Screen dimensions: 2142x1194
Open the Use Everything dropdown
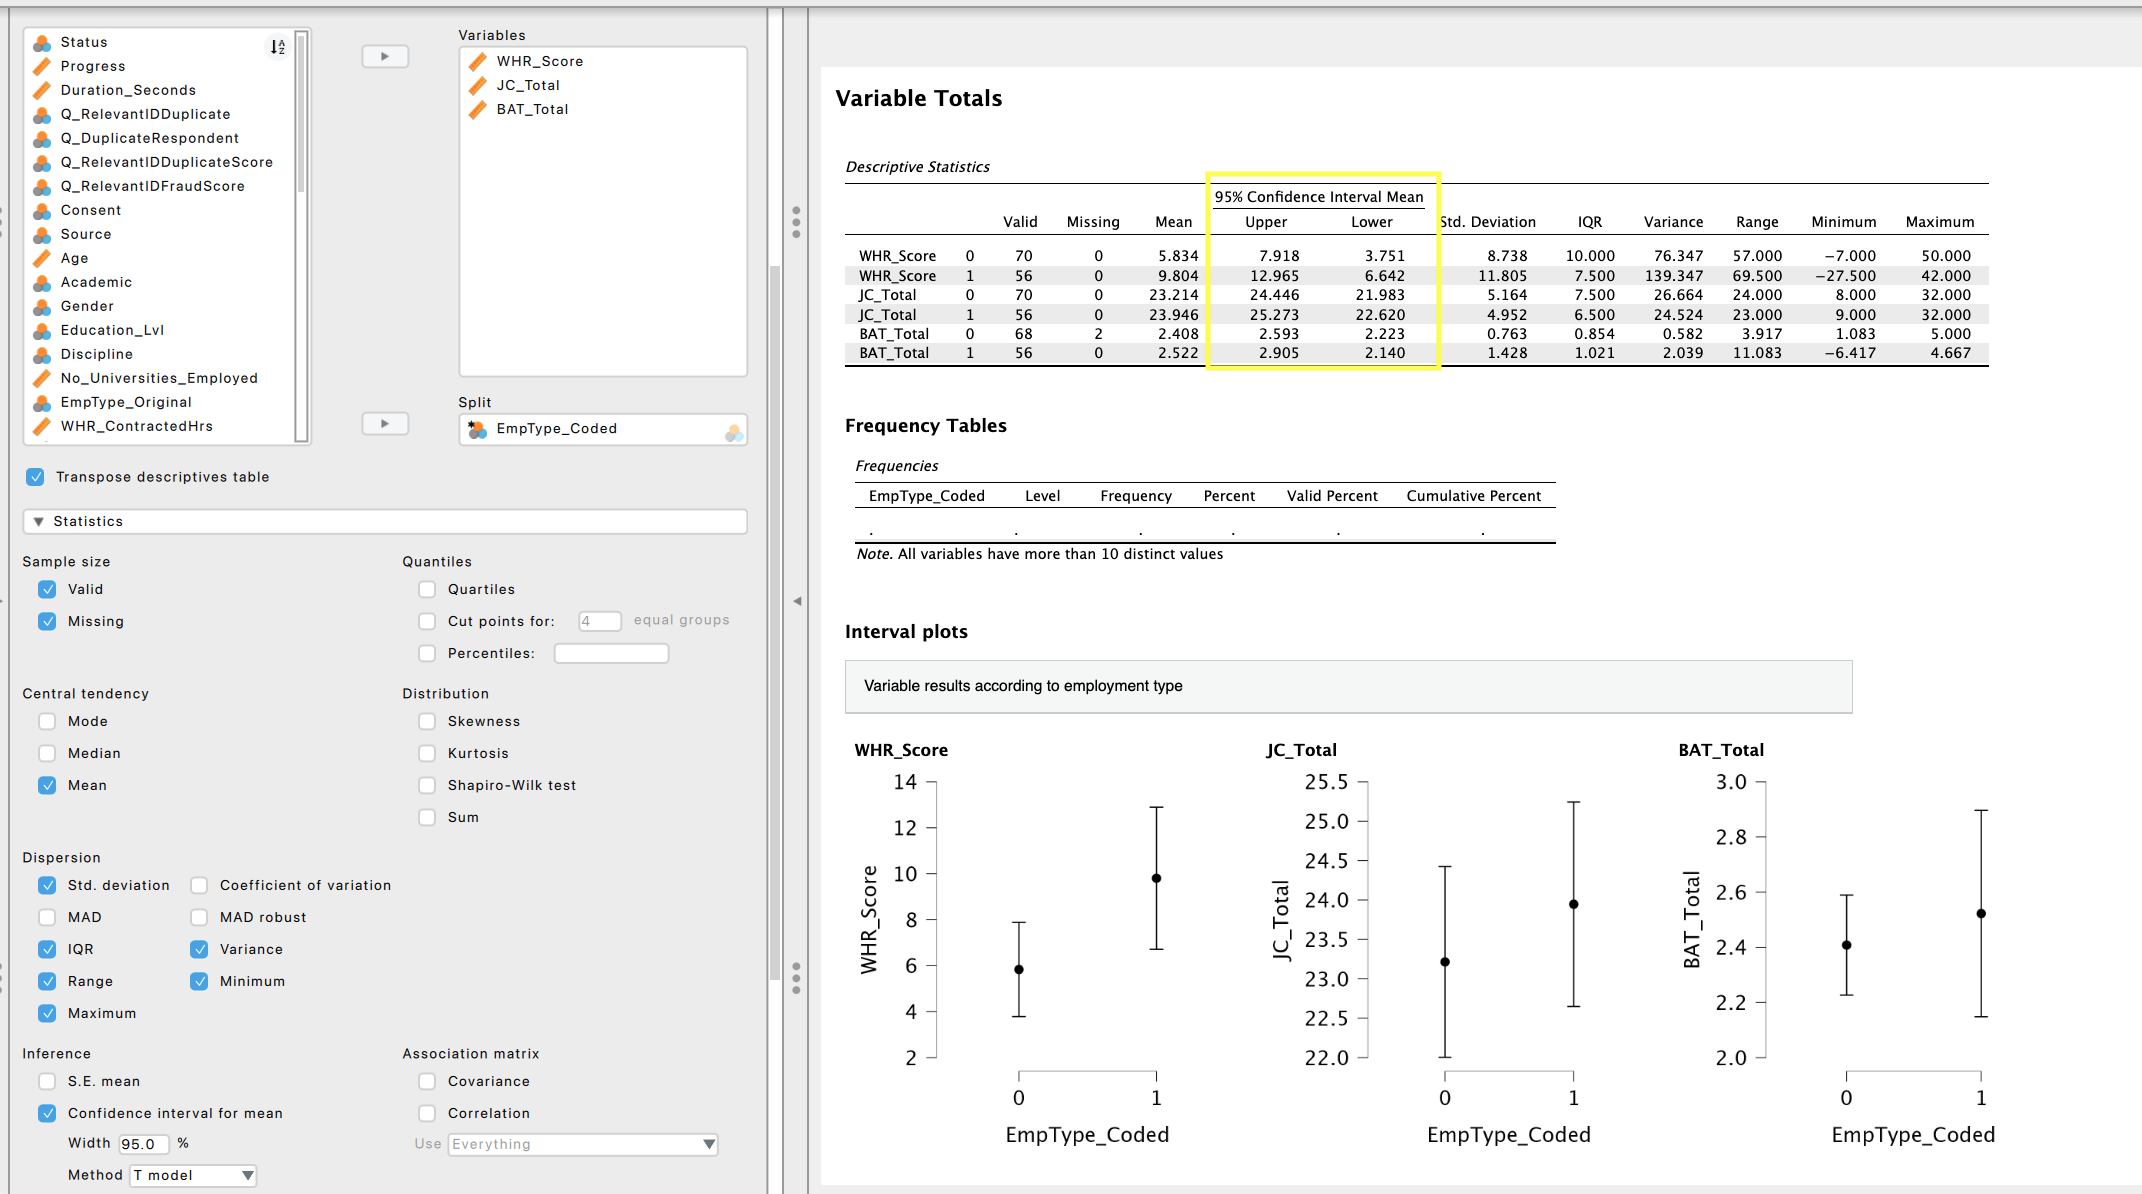pos(582,1144)
